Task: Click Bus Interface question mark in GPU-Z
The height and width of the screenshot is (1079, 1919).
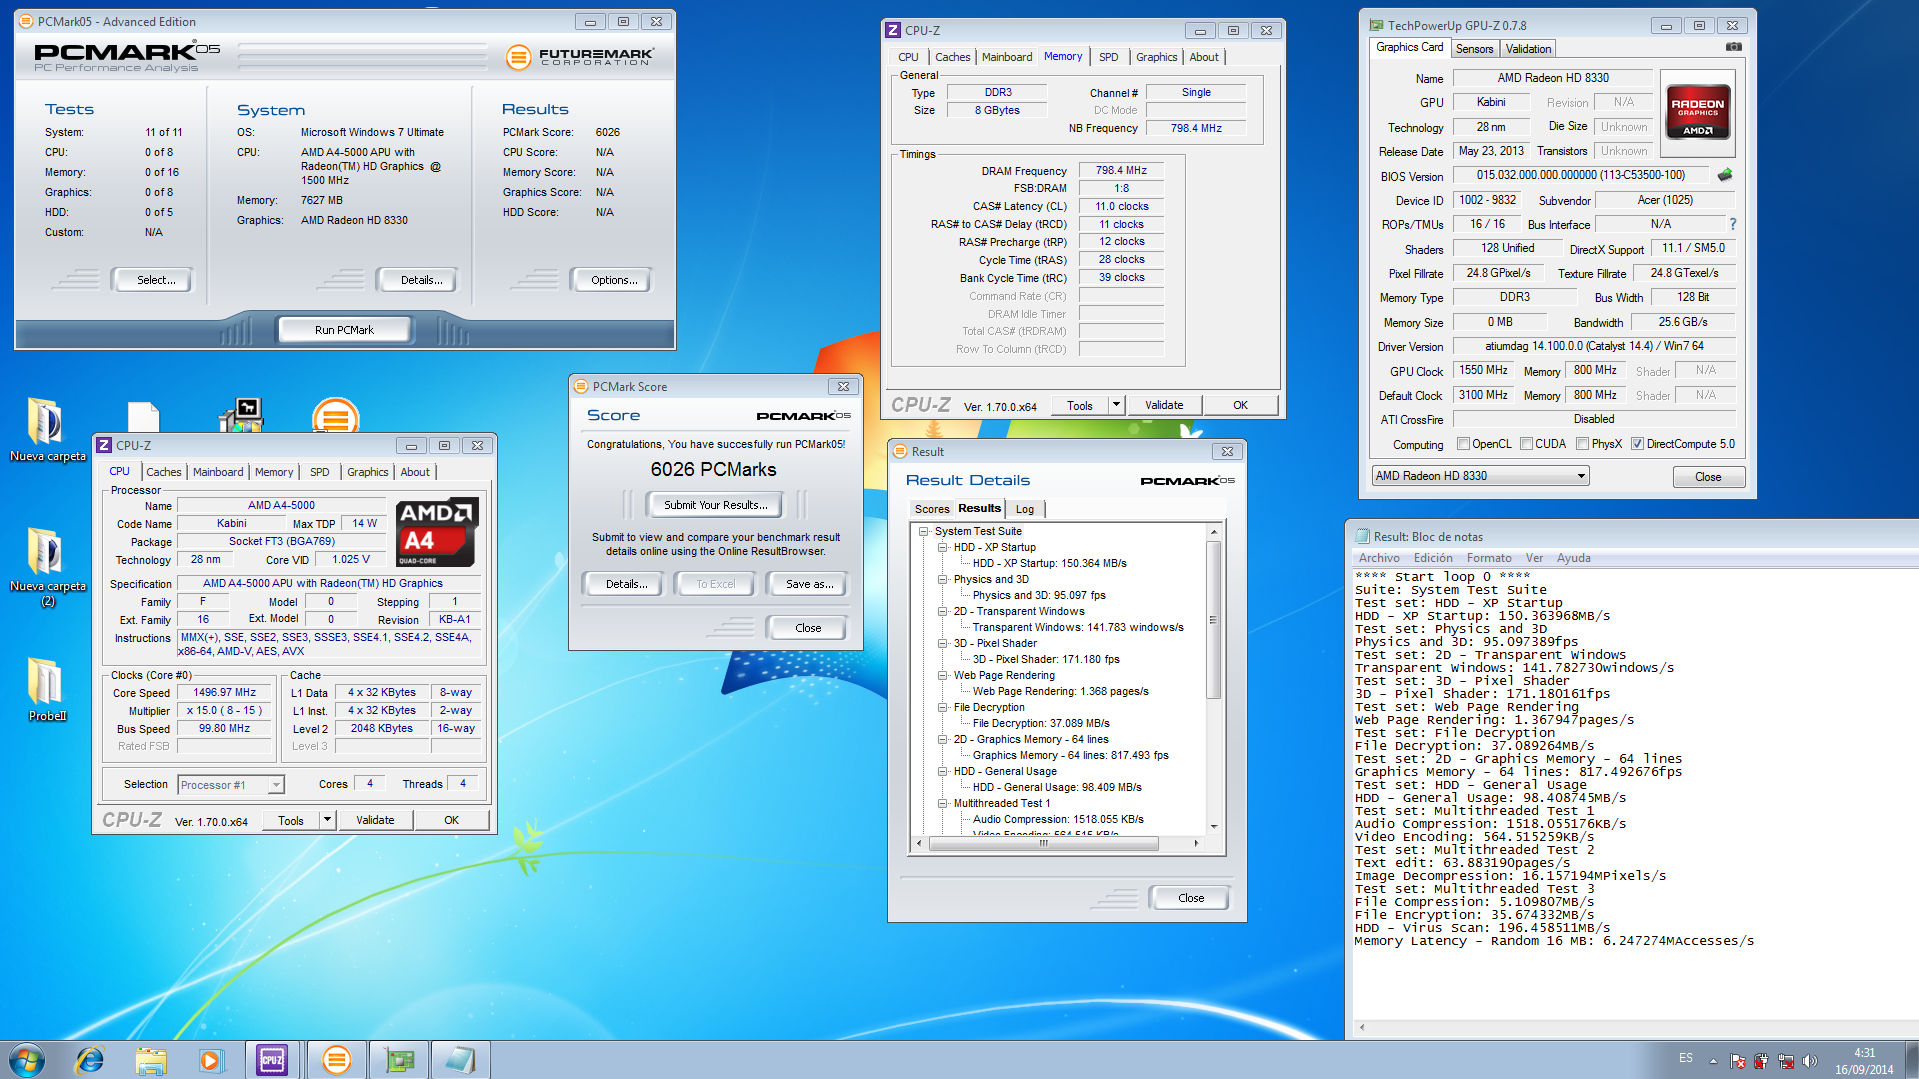Action: [1733, 224]
